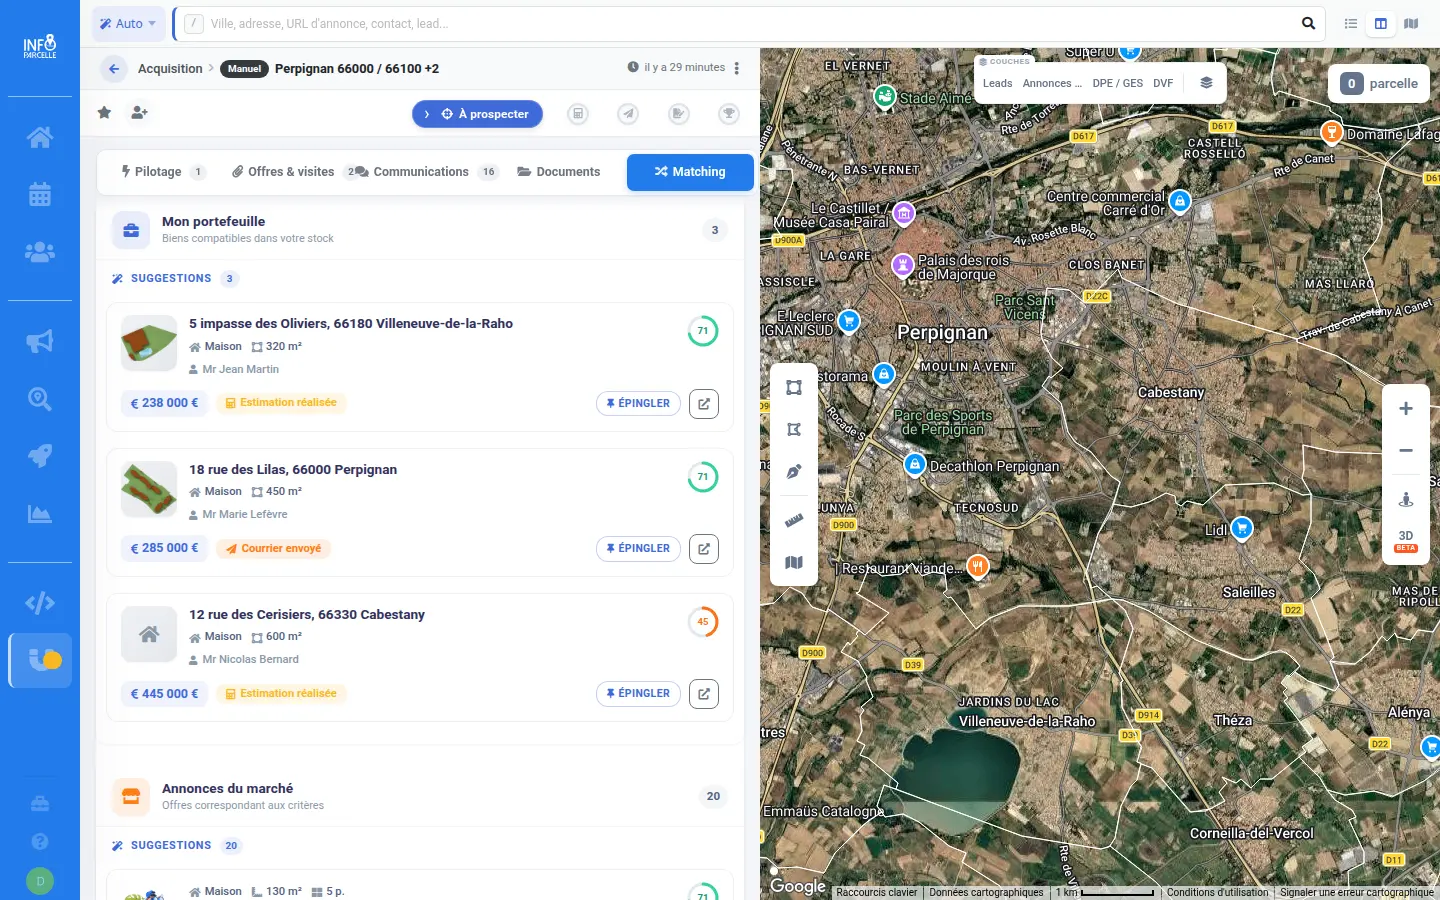Click the InfoParcelle logo
Screen dimensions: 1440x900
pyautogui.click(x=40, y=47)
